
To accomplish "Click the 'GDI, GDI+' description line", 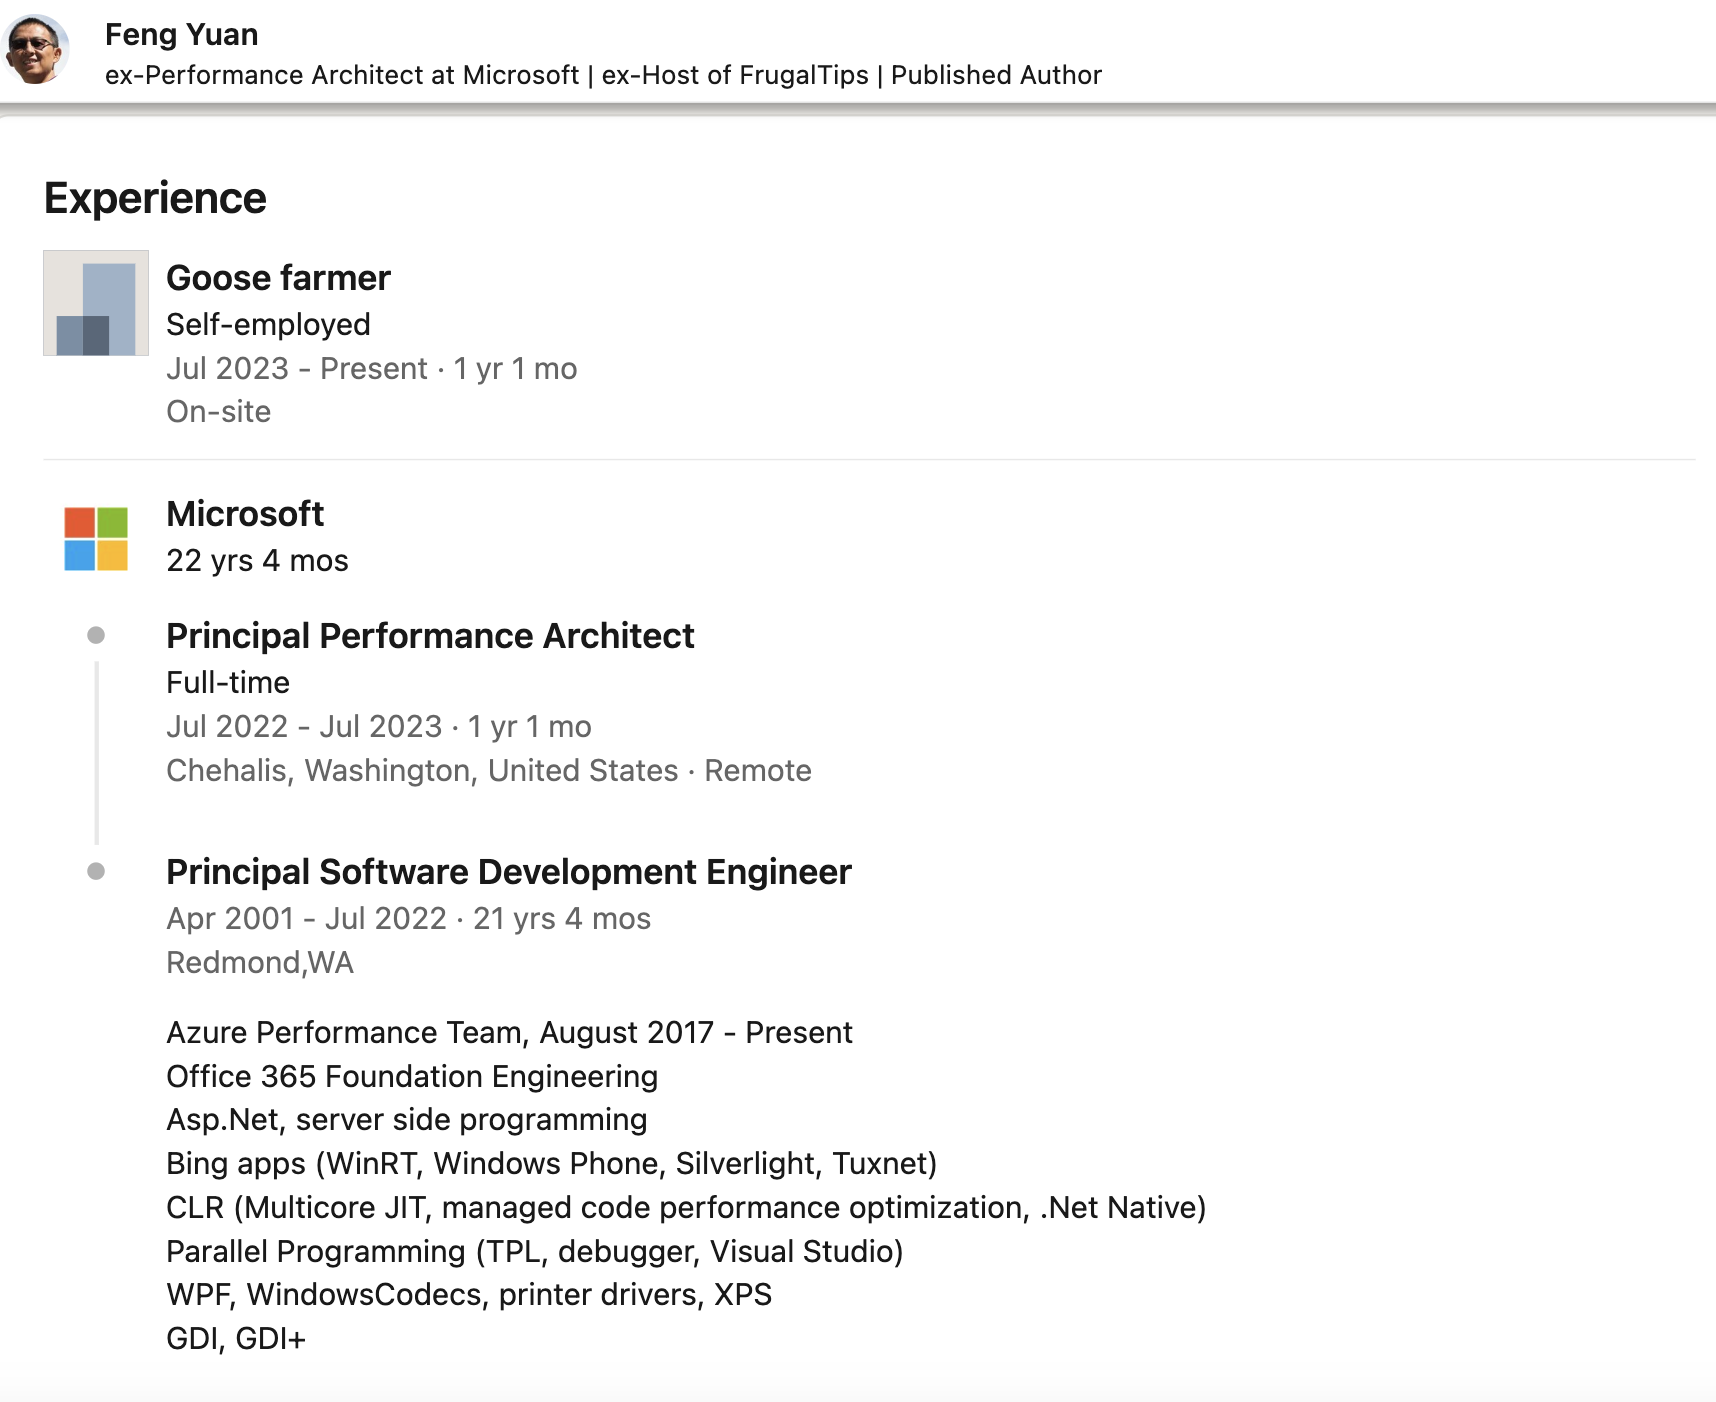I will coord(236,1339).
